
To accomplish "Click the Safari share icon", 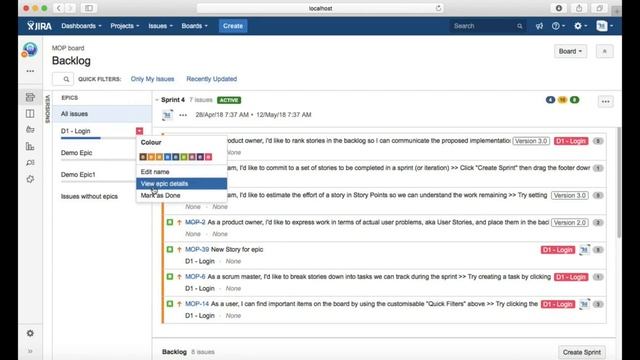I will point(579,8).
